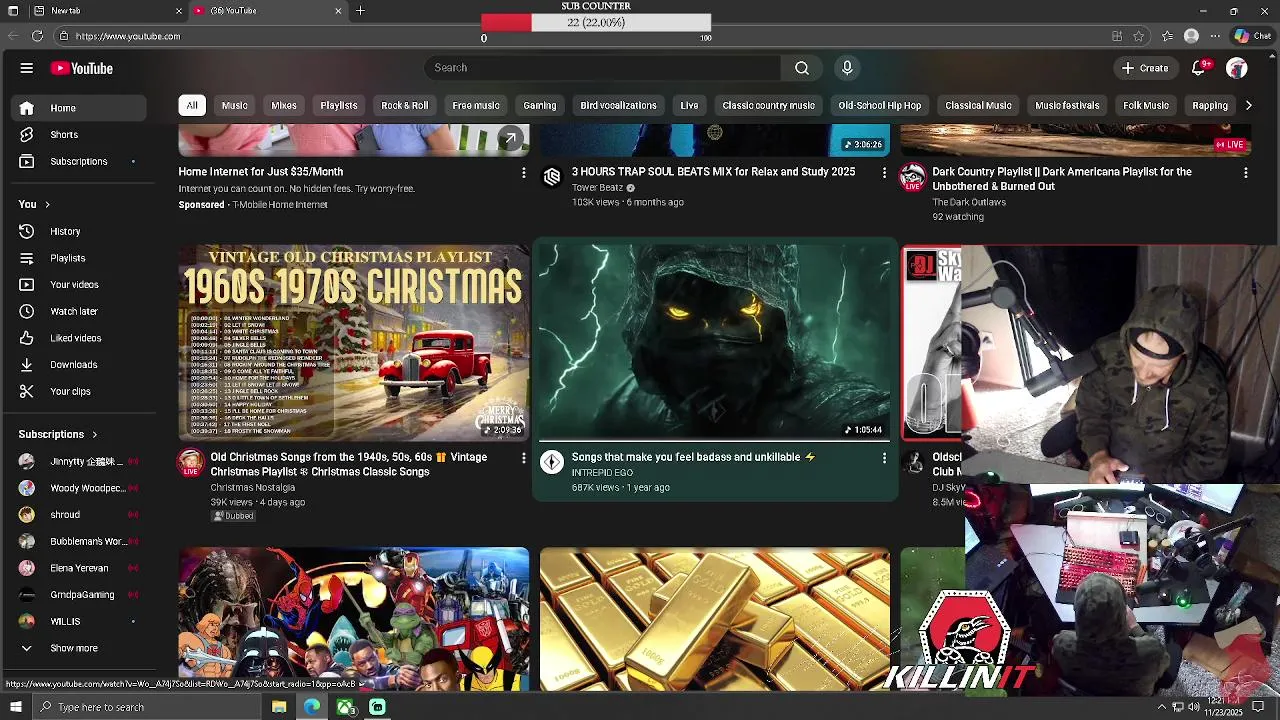Open Songs that make you feel badass title
Viewport: 1280px width, 720px height.
(694, 457)
